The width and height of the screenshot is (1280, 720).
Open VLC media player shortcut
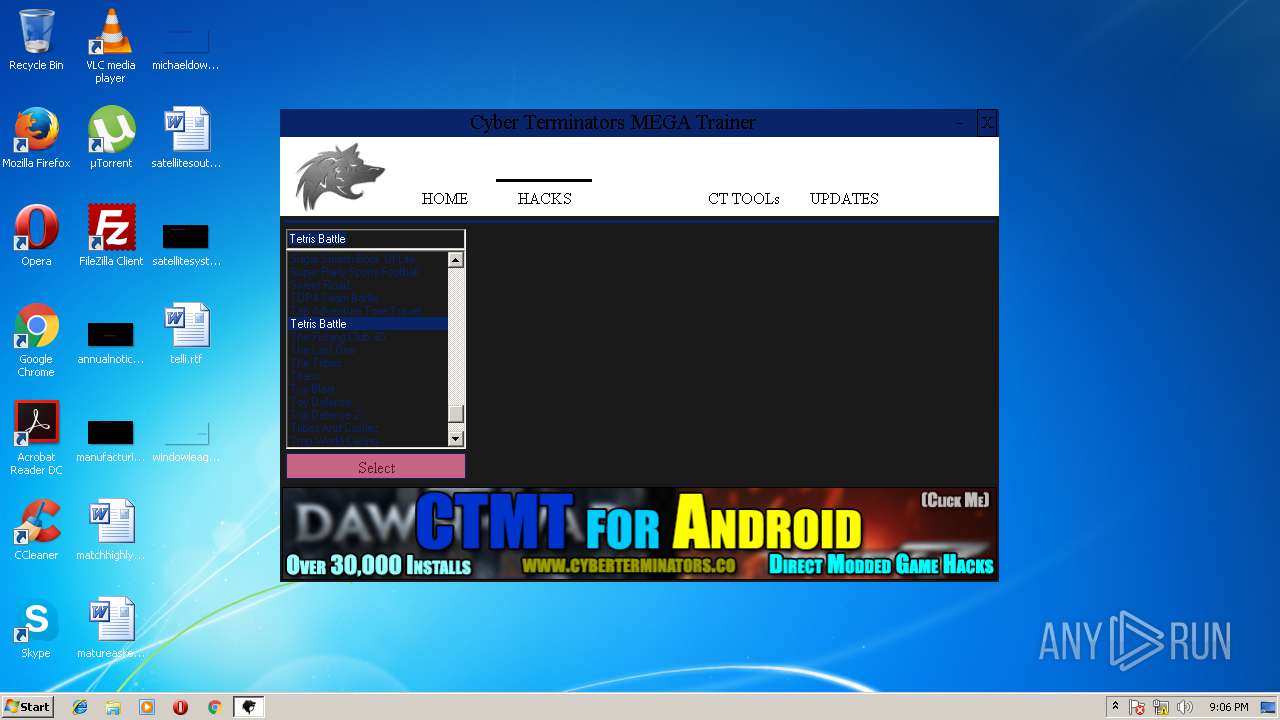point(110,45)
